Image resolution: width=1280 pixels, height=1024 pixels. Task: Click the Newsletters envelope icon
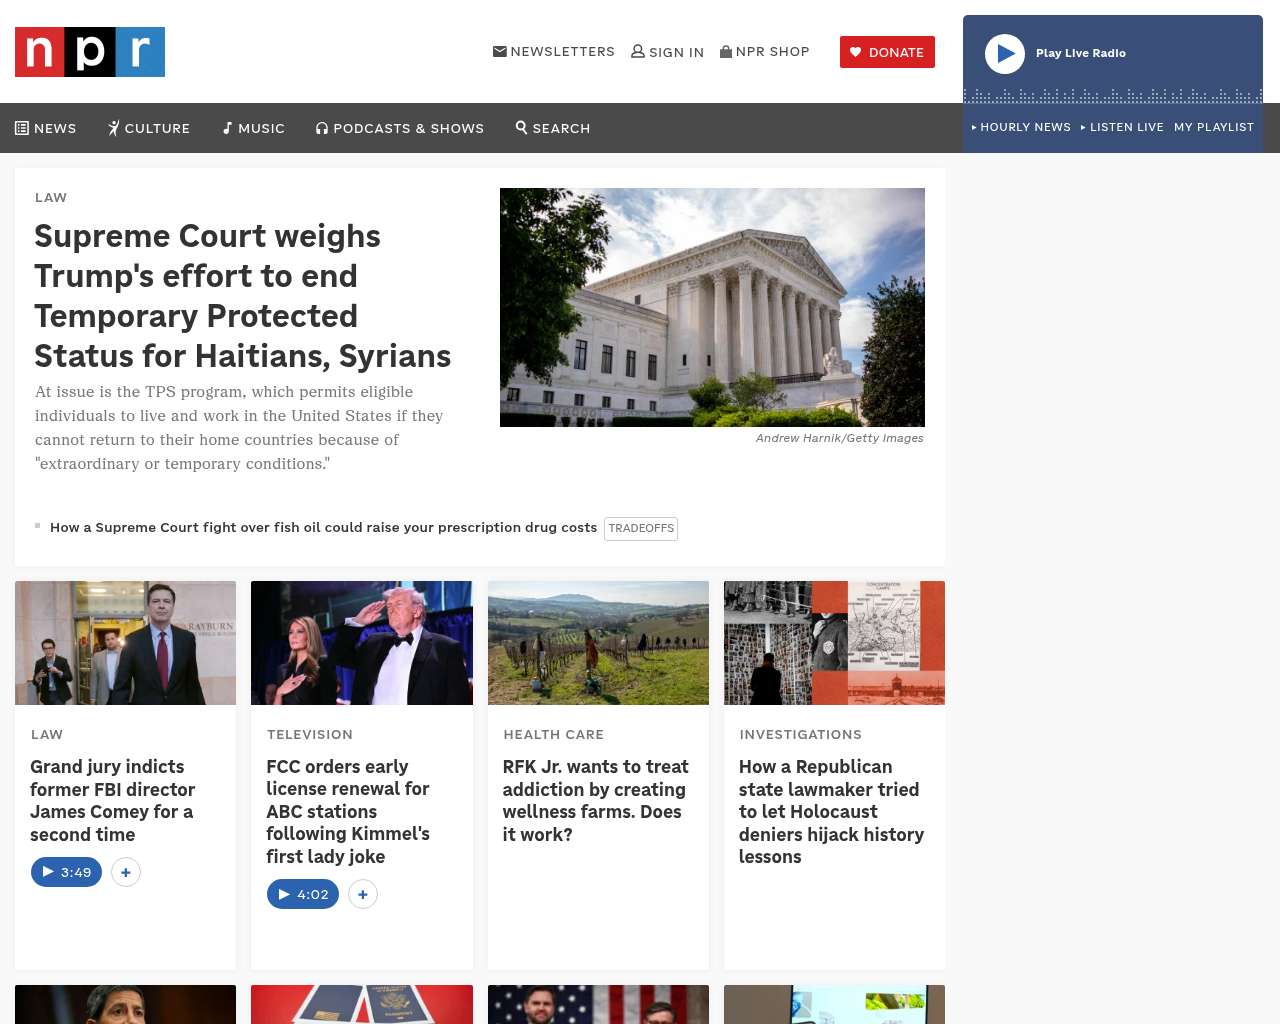(500, 51)
